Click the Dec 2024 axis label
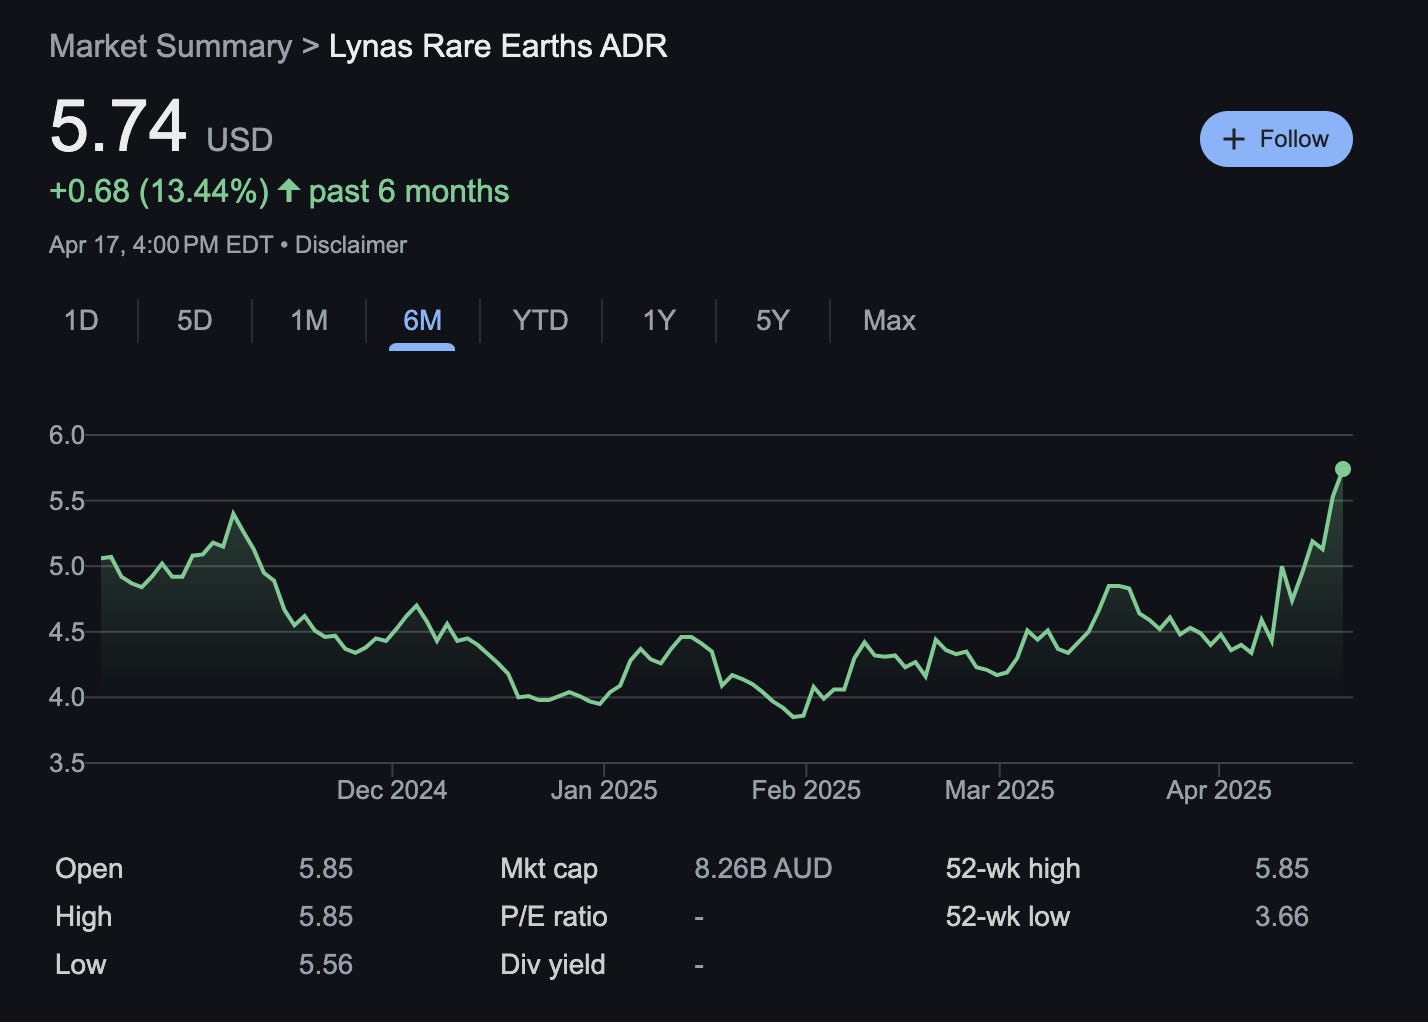The height and width of the screenshot is (1022, 1428). click(x=392, y=790)
